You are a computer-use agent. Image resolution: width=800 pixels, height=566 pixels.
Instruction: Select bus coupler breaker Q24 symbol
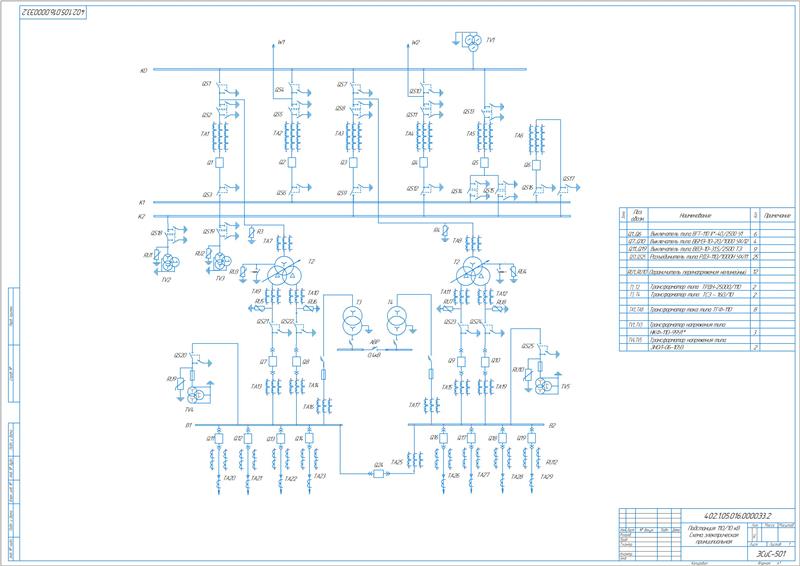[378, 474]
